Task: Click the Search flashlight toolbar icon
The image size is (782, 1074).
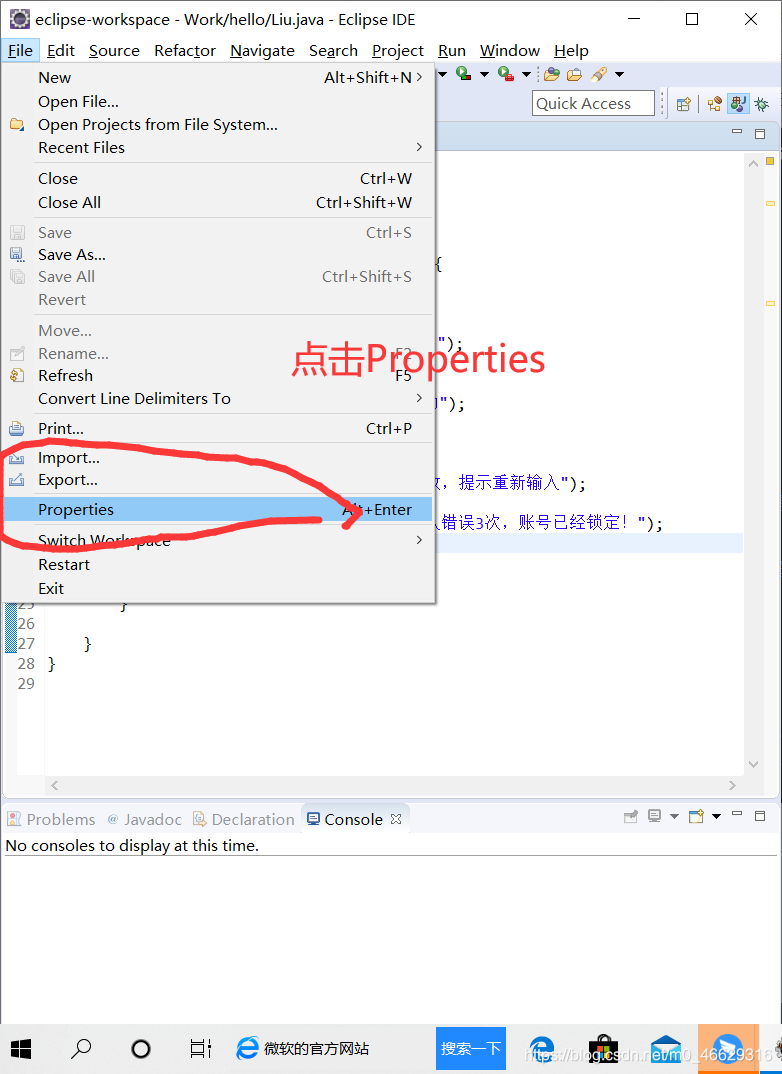Action: click(599, 74)
